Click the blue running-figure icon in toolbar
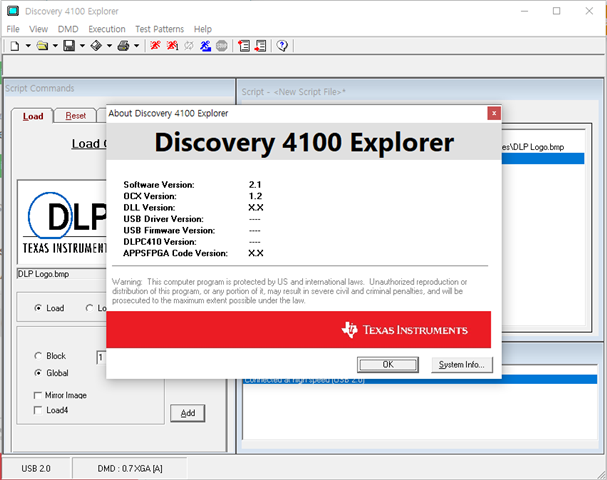The image size is (607, 480). (x=205, y=46)
